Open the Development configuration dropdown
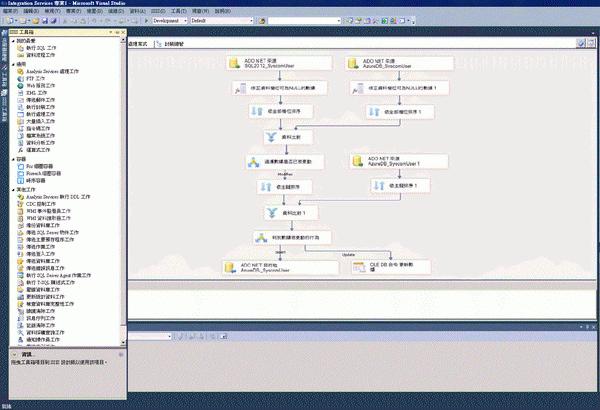Image resolution: width=600 pixels, height=410 pixels. click(x=170, y=21)
